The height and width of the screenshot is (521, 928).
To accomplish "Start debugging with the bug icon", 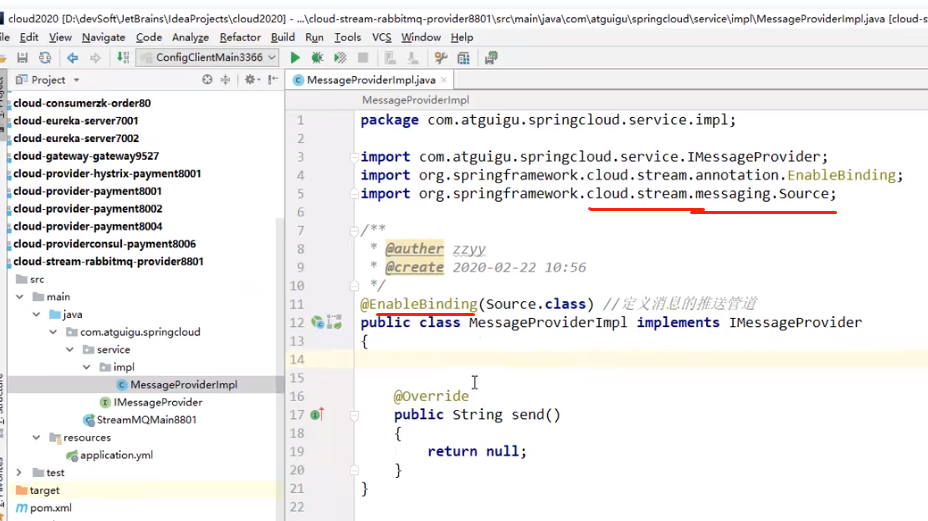I will [x=317, y=57].
